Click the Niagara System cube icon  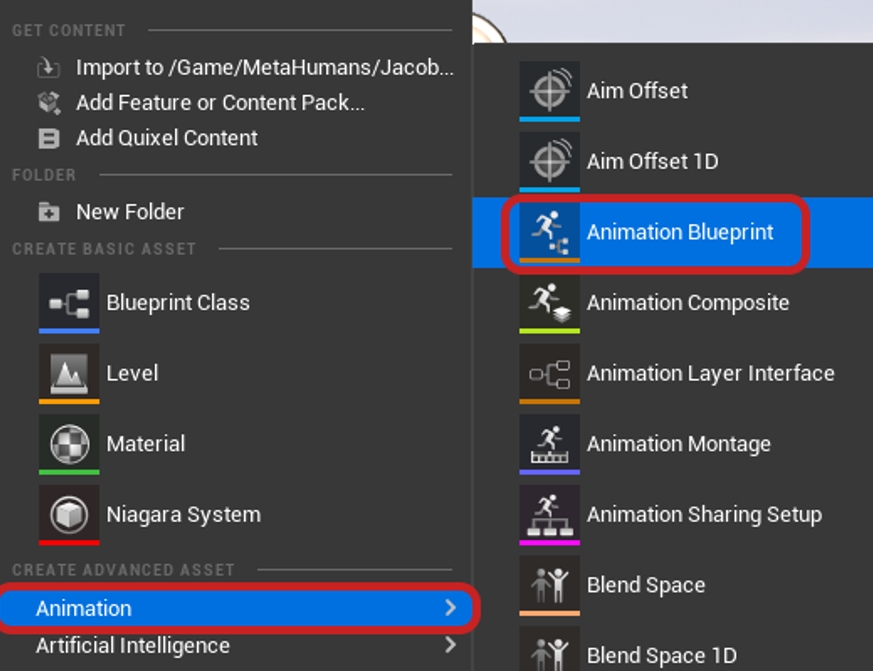click(x=69, y=514)
